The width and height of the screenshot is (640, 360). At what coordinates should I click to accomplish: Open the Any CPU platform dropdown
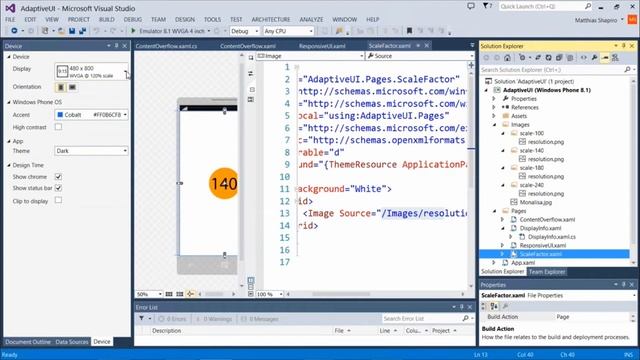click(x=288, y=31)
